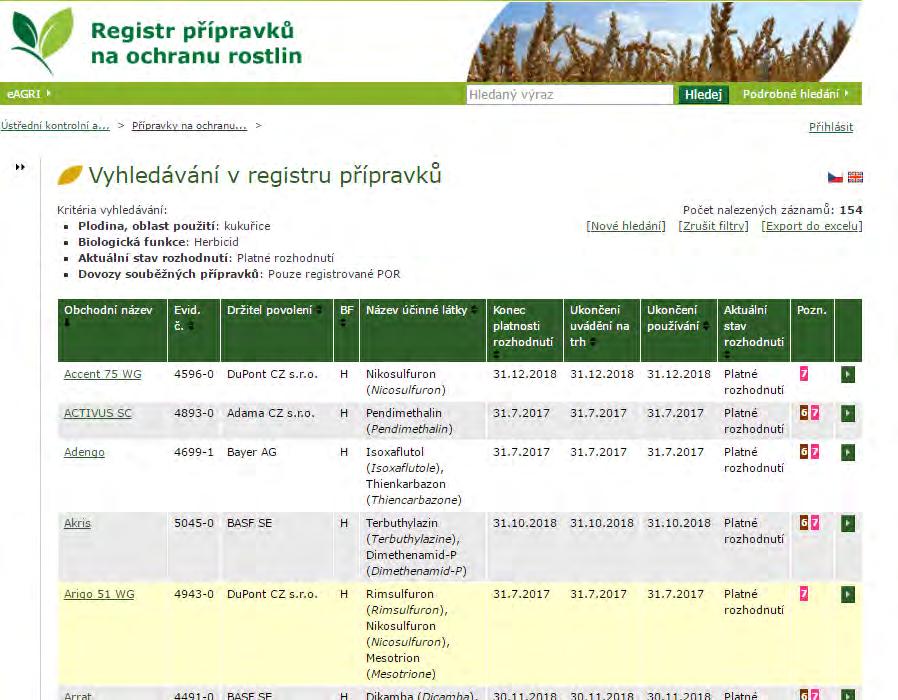Screen dimensions: 898x700
Task: Select evid. number 4943-0
Action: click(194, 594)
